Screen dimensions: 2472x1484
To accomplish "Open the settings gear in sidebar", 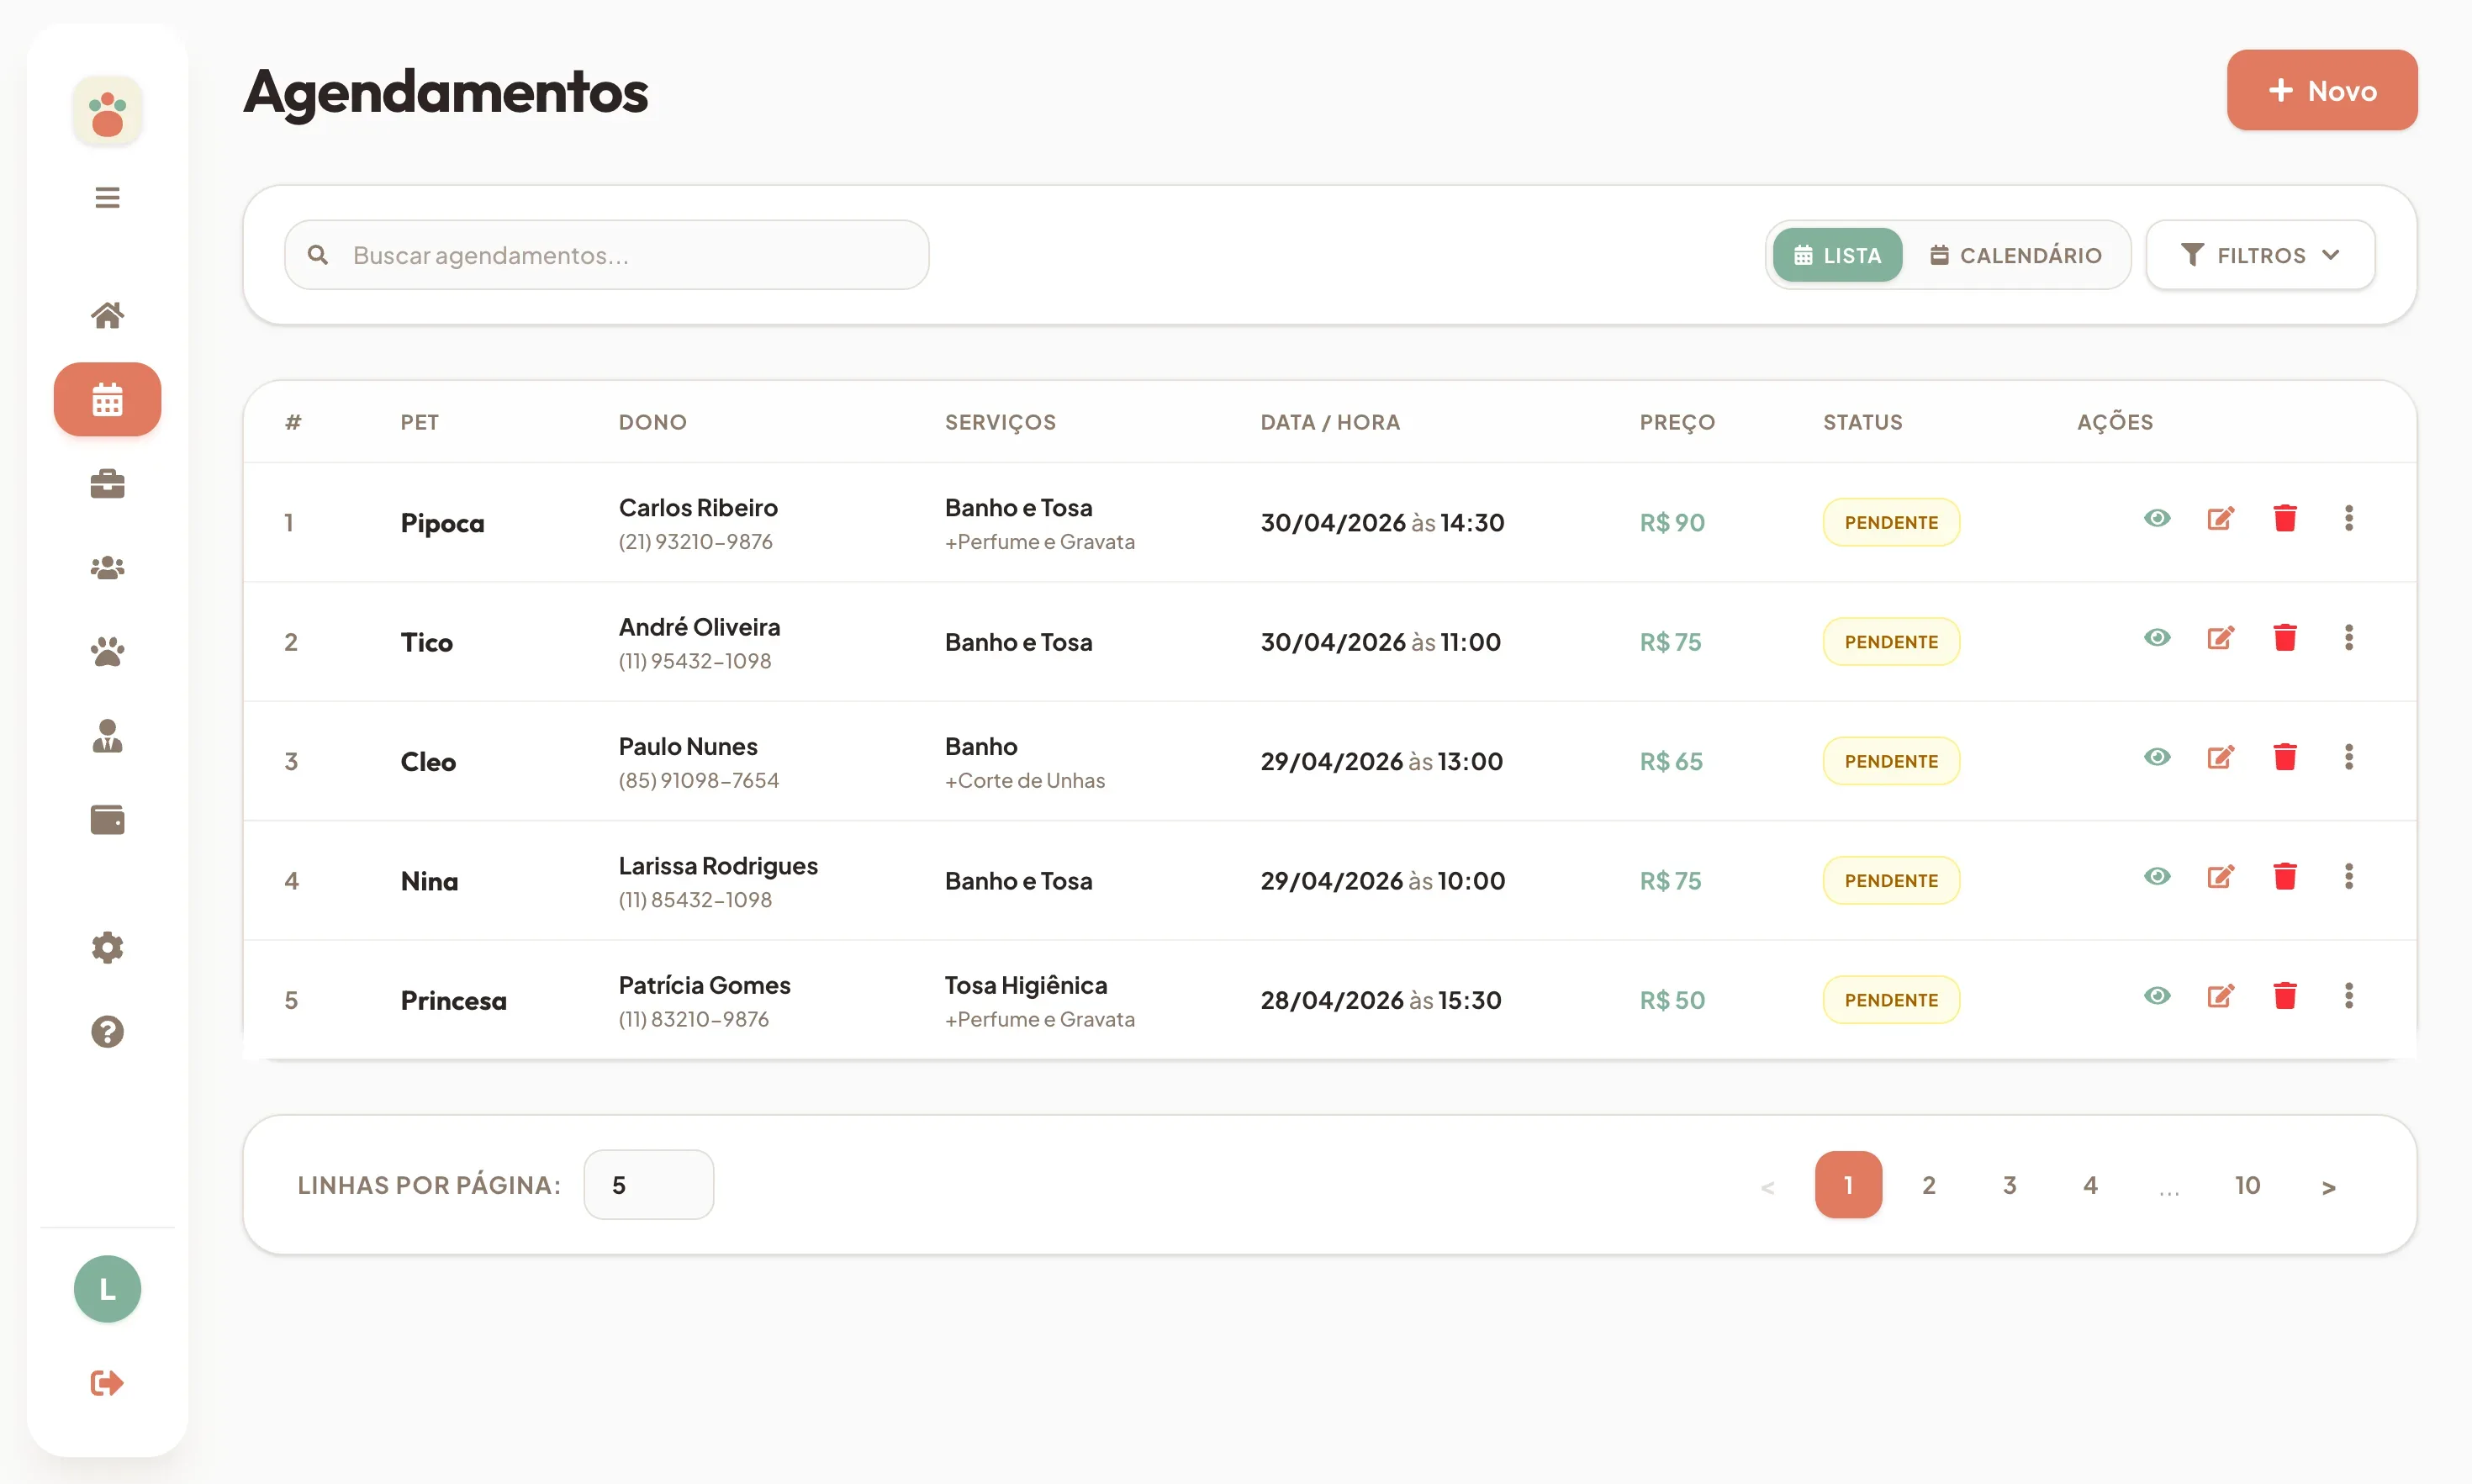I will pos(107,947).
